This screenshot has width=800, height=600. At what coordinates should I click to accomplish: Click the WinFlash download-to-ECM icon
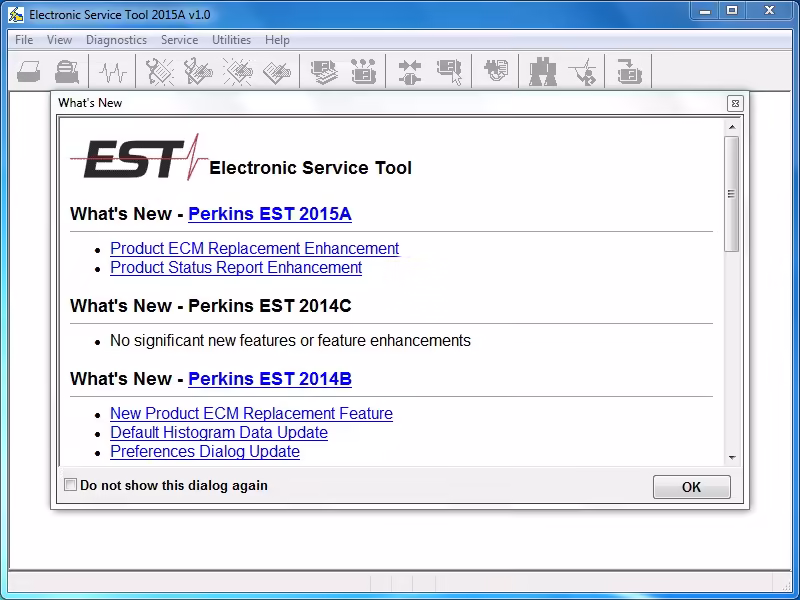(629, 71)
